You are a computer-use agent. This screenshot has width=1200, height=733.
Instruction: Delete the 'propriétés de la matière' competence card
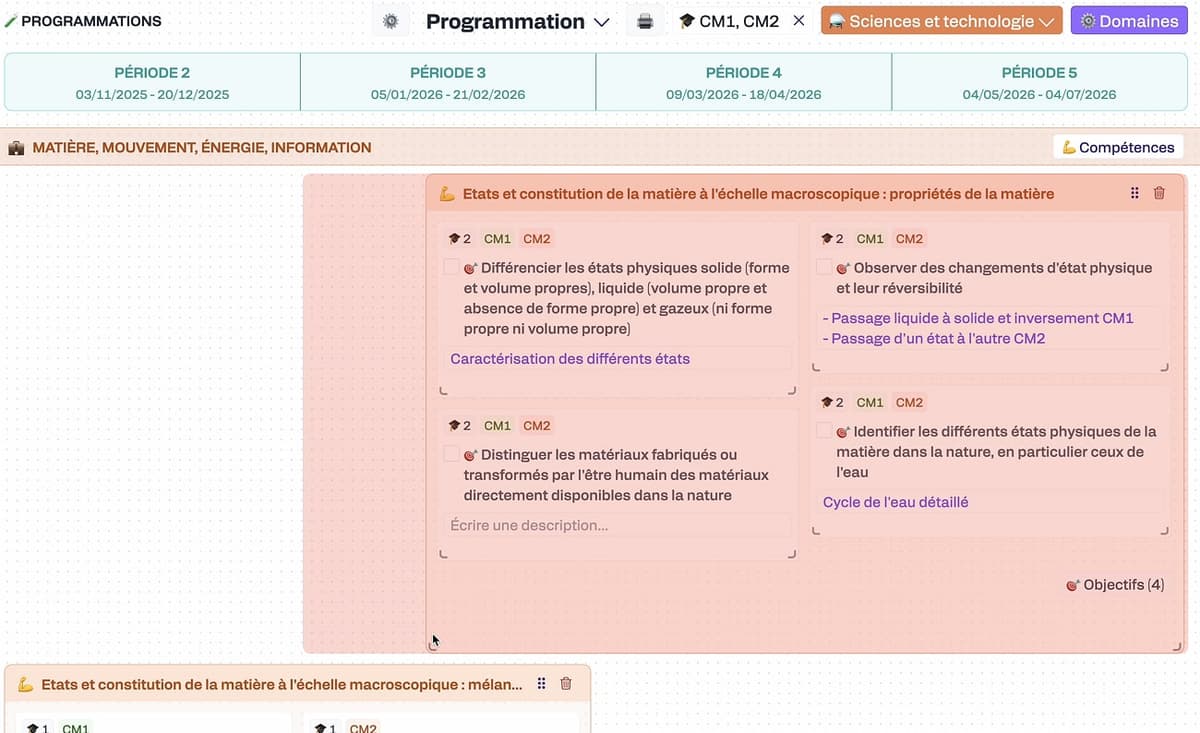point(1159,193)
